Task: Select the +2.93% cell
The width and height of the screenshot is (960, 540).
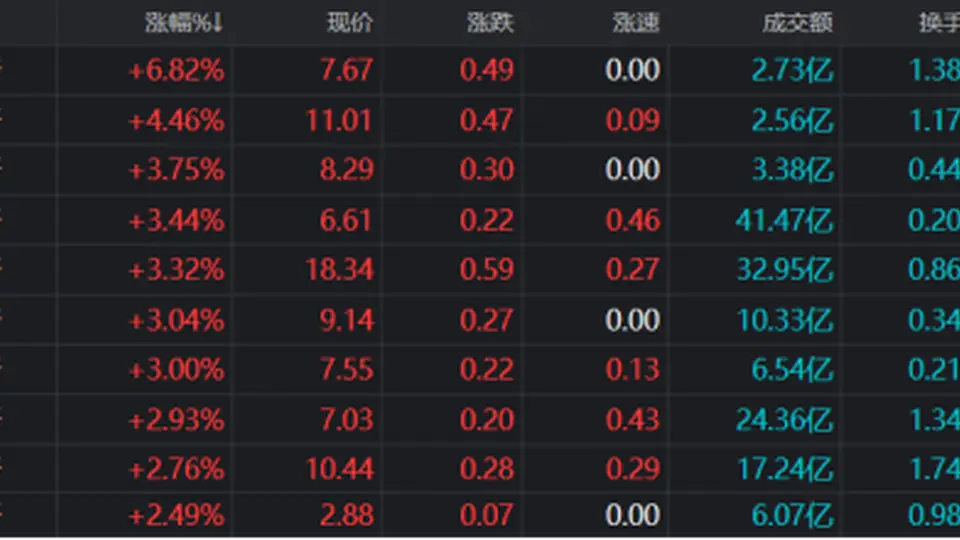Action: [x=176, y=420]
